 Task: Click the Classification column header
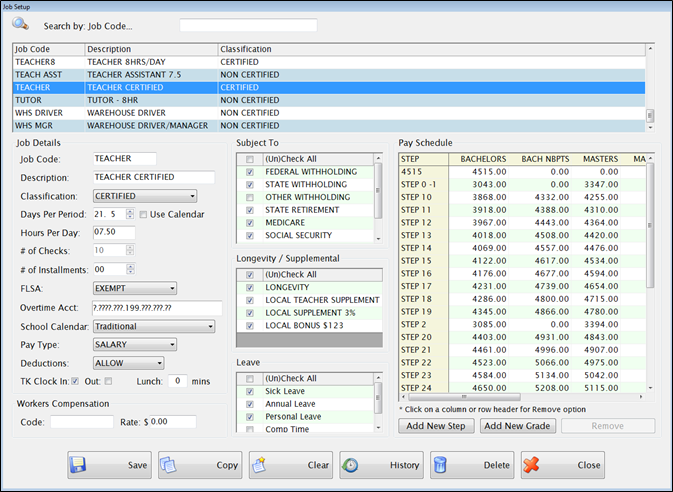pyautogui.click(x=431, y=49)
